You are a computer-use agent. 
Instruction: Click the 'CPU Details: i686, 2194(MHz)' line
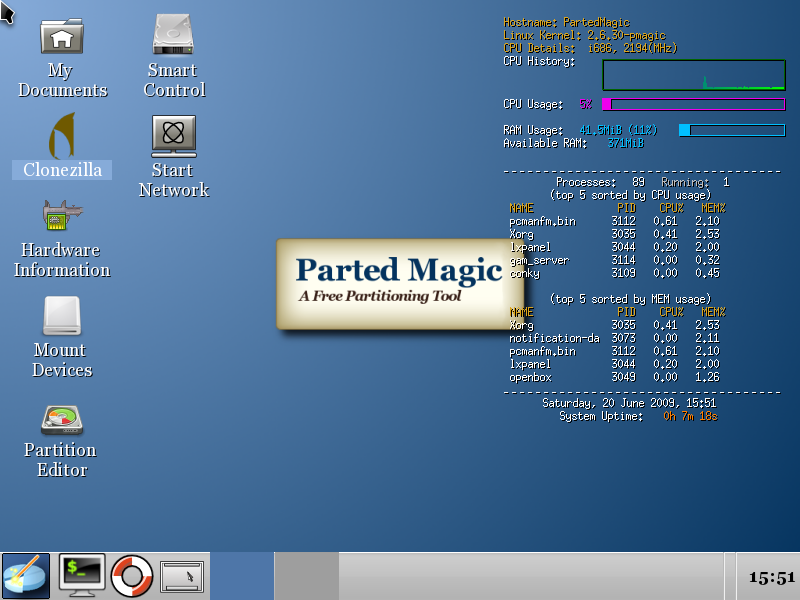590,48
